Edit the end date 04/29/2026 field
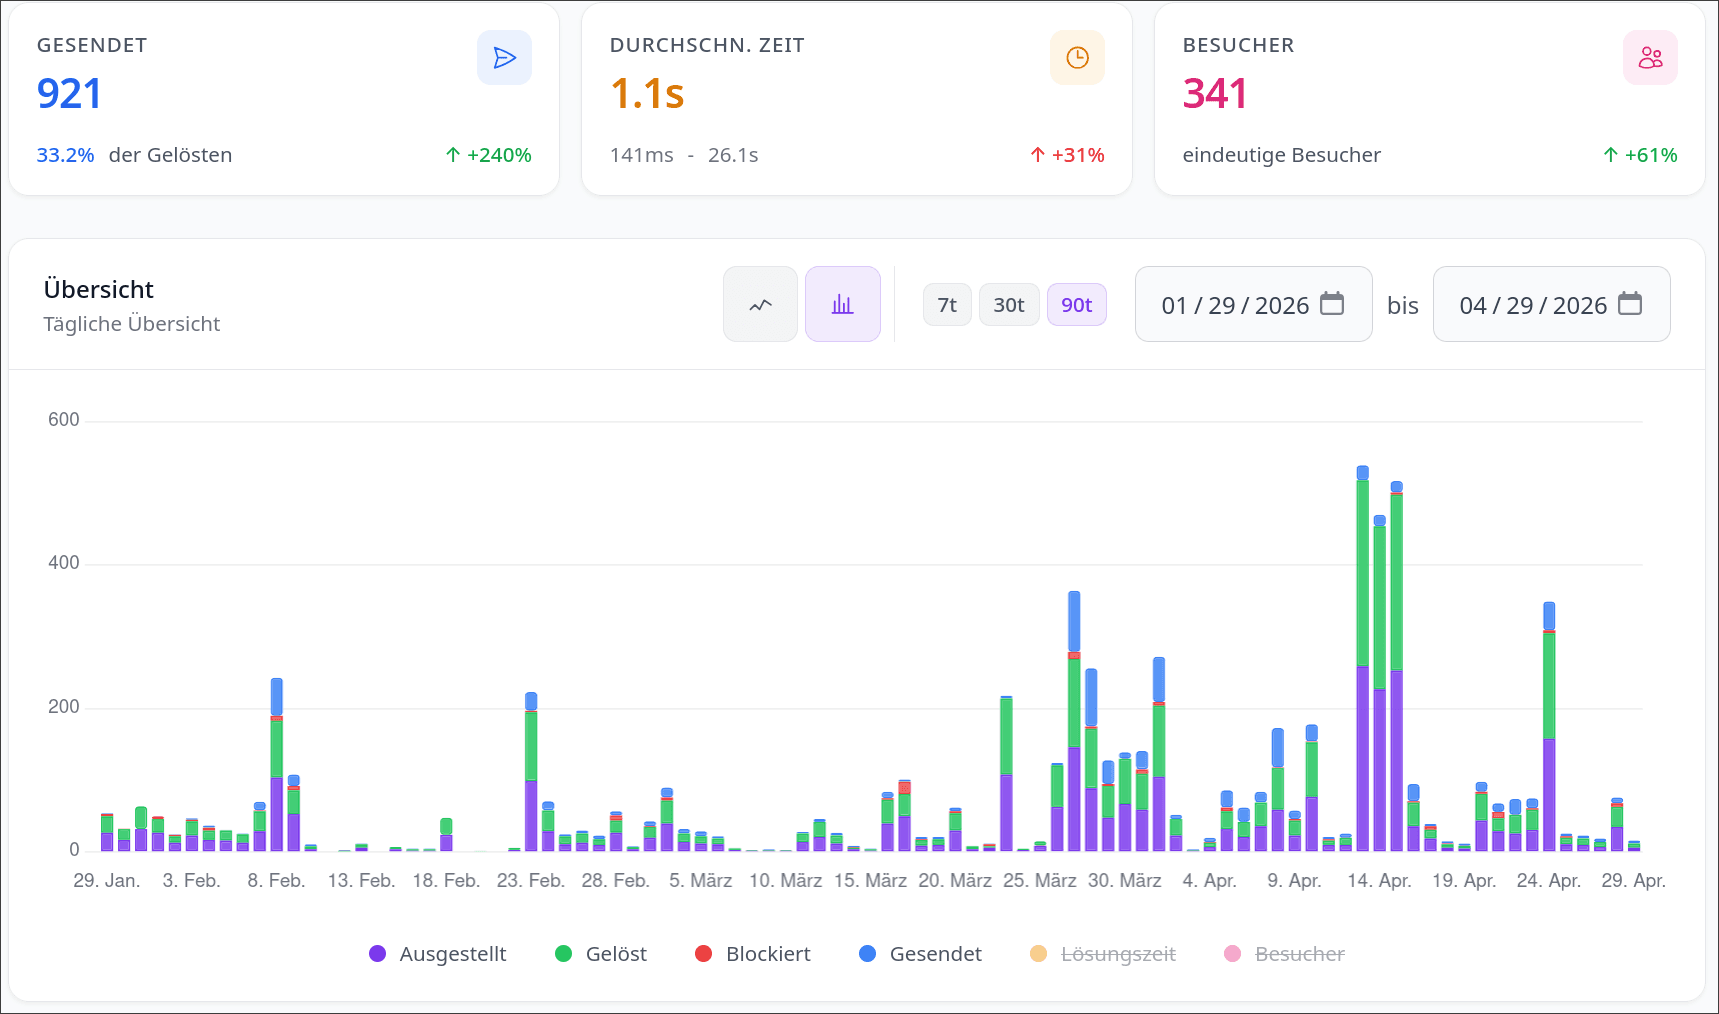The image size is (1719, 1014). click(x=1552, y=304)
